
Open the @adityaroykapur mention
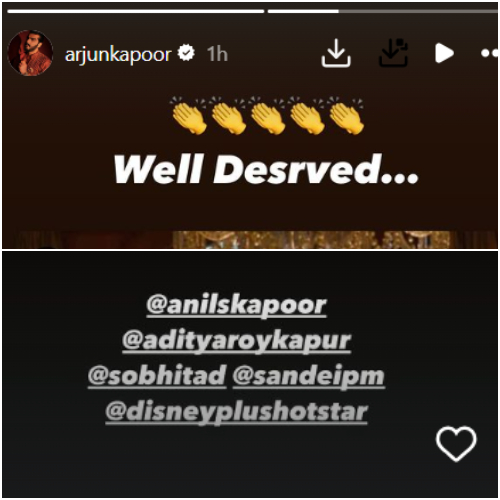(236, 341)
